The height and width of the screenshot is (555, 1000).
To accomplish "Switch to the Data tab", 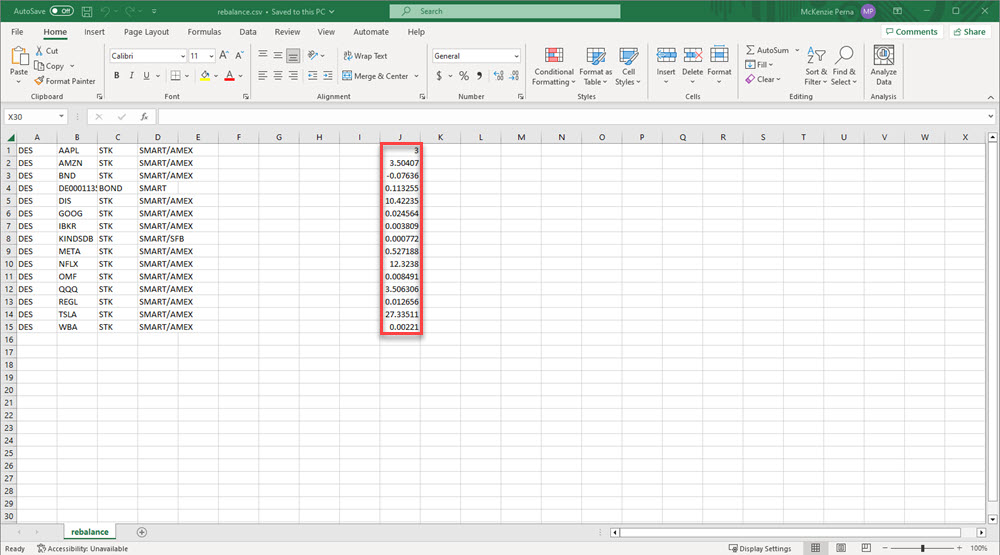I will click(247, 32).
